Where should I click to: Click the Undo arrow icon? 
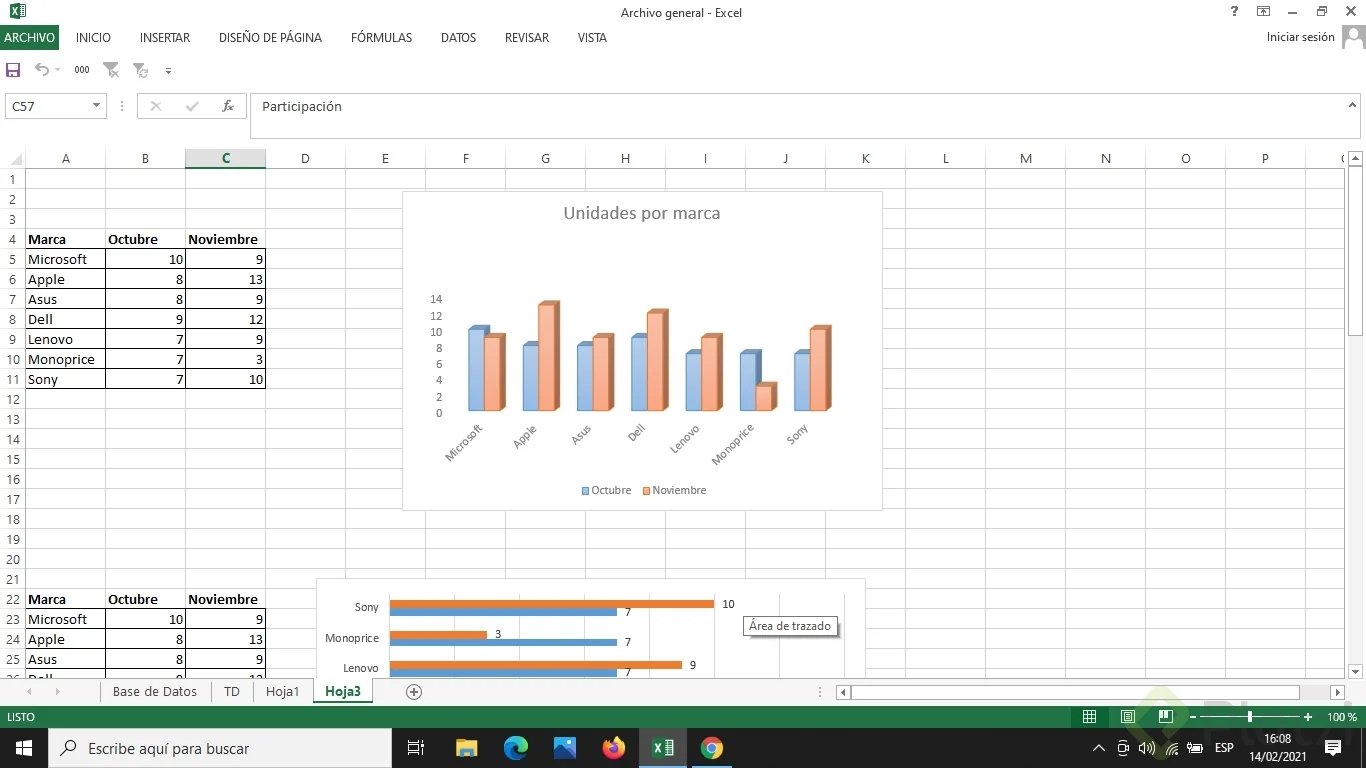pyautogui.click(x=41, y=70)
